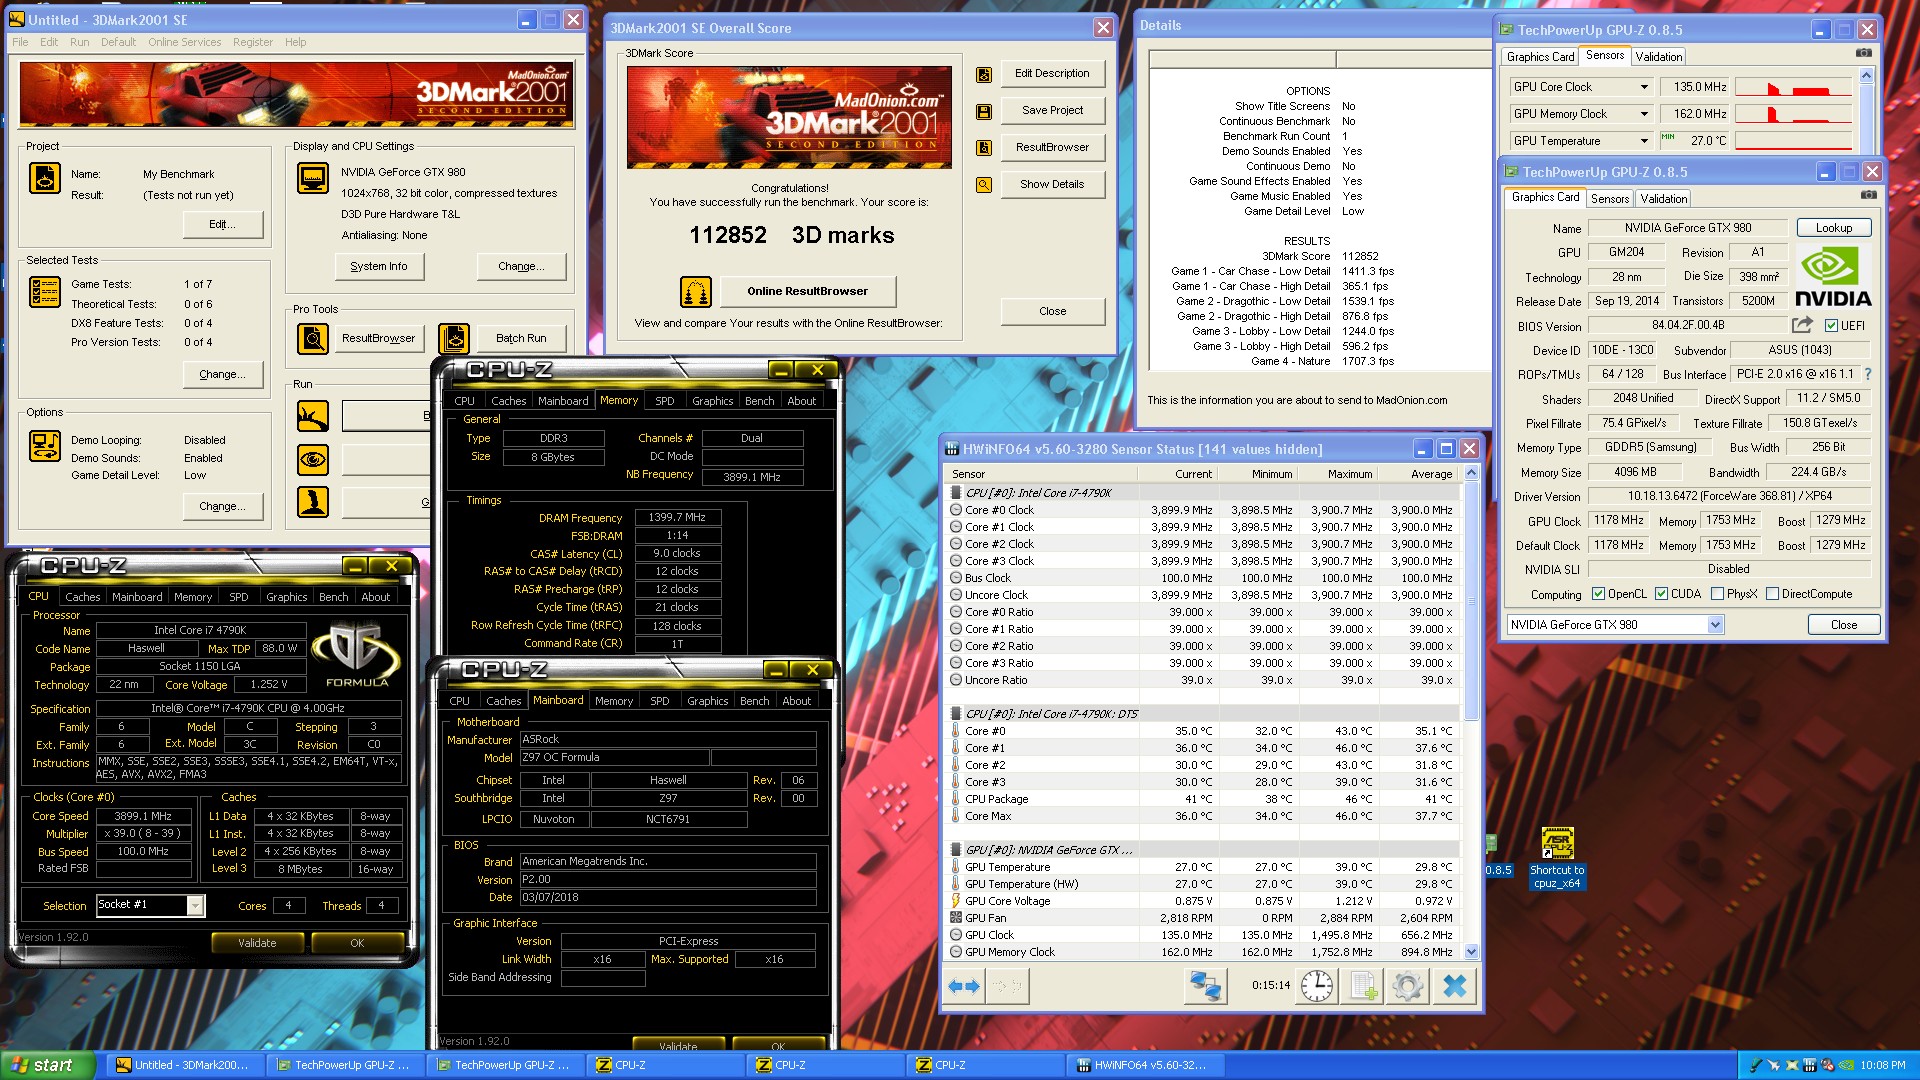1920x1080 pixels.
Task: Click the Show Details magnifier icon
Action: coord(984,185)
